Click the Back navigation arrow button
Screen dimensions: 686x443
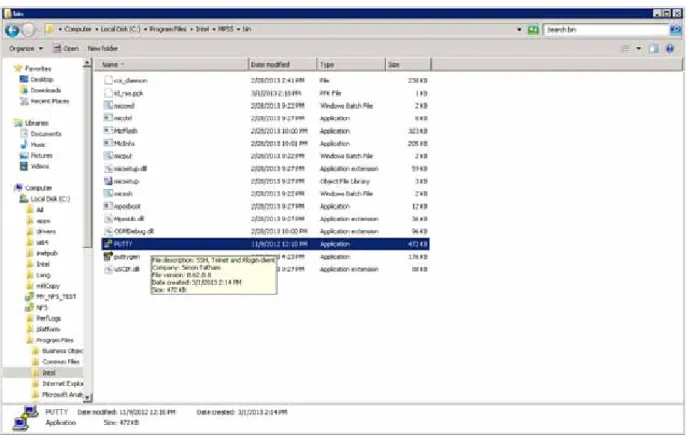click(12, 30)
